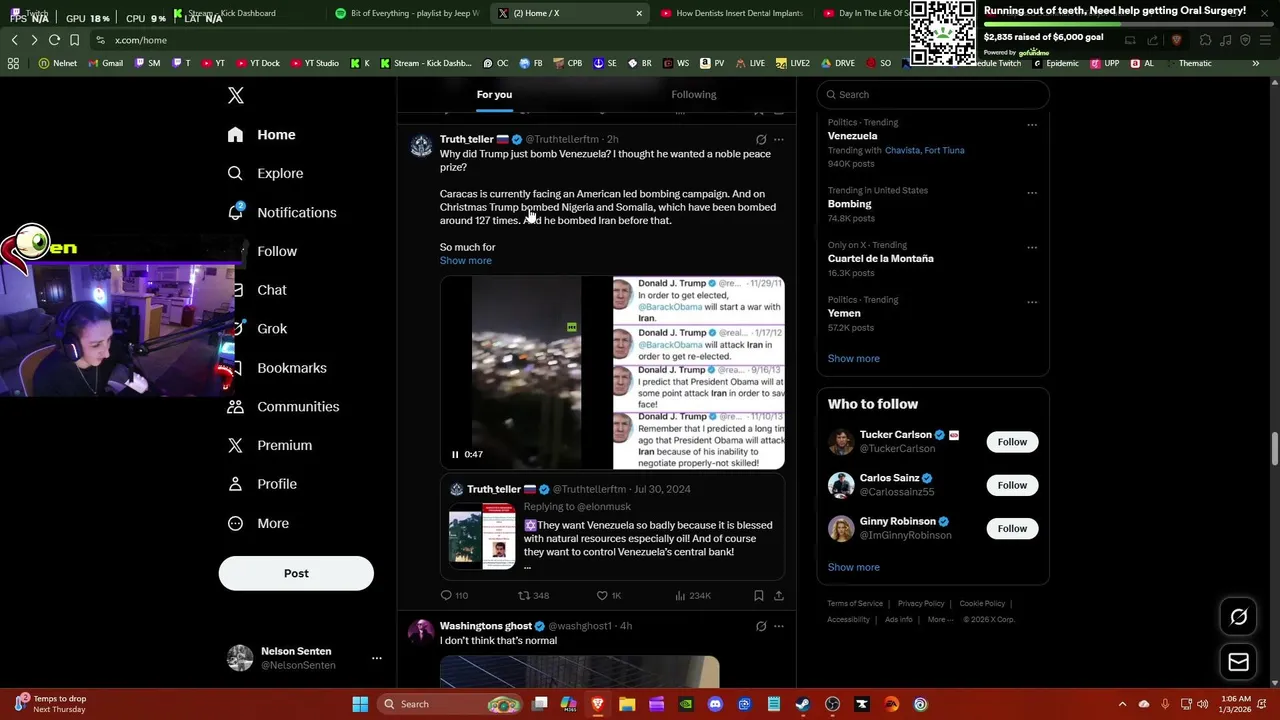Close the Home / X browser tab
The width and height of the screenshot is (1280, 720).
tap(639, 13)
